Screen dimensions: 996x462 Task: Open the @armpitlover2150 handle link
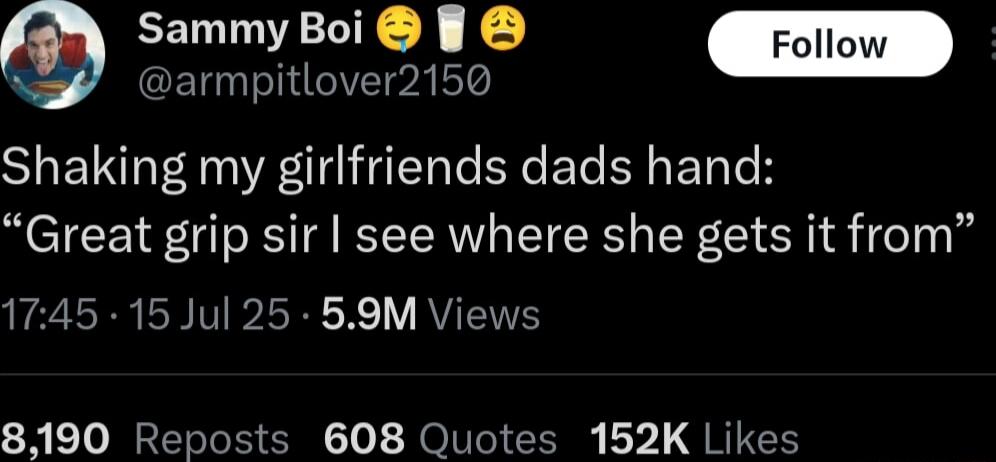pyautogui.click(x=314, y=82)
